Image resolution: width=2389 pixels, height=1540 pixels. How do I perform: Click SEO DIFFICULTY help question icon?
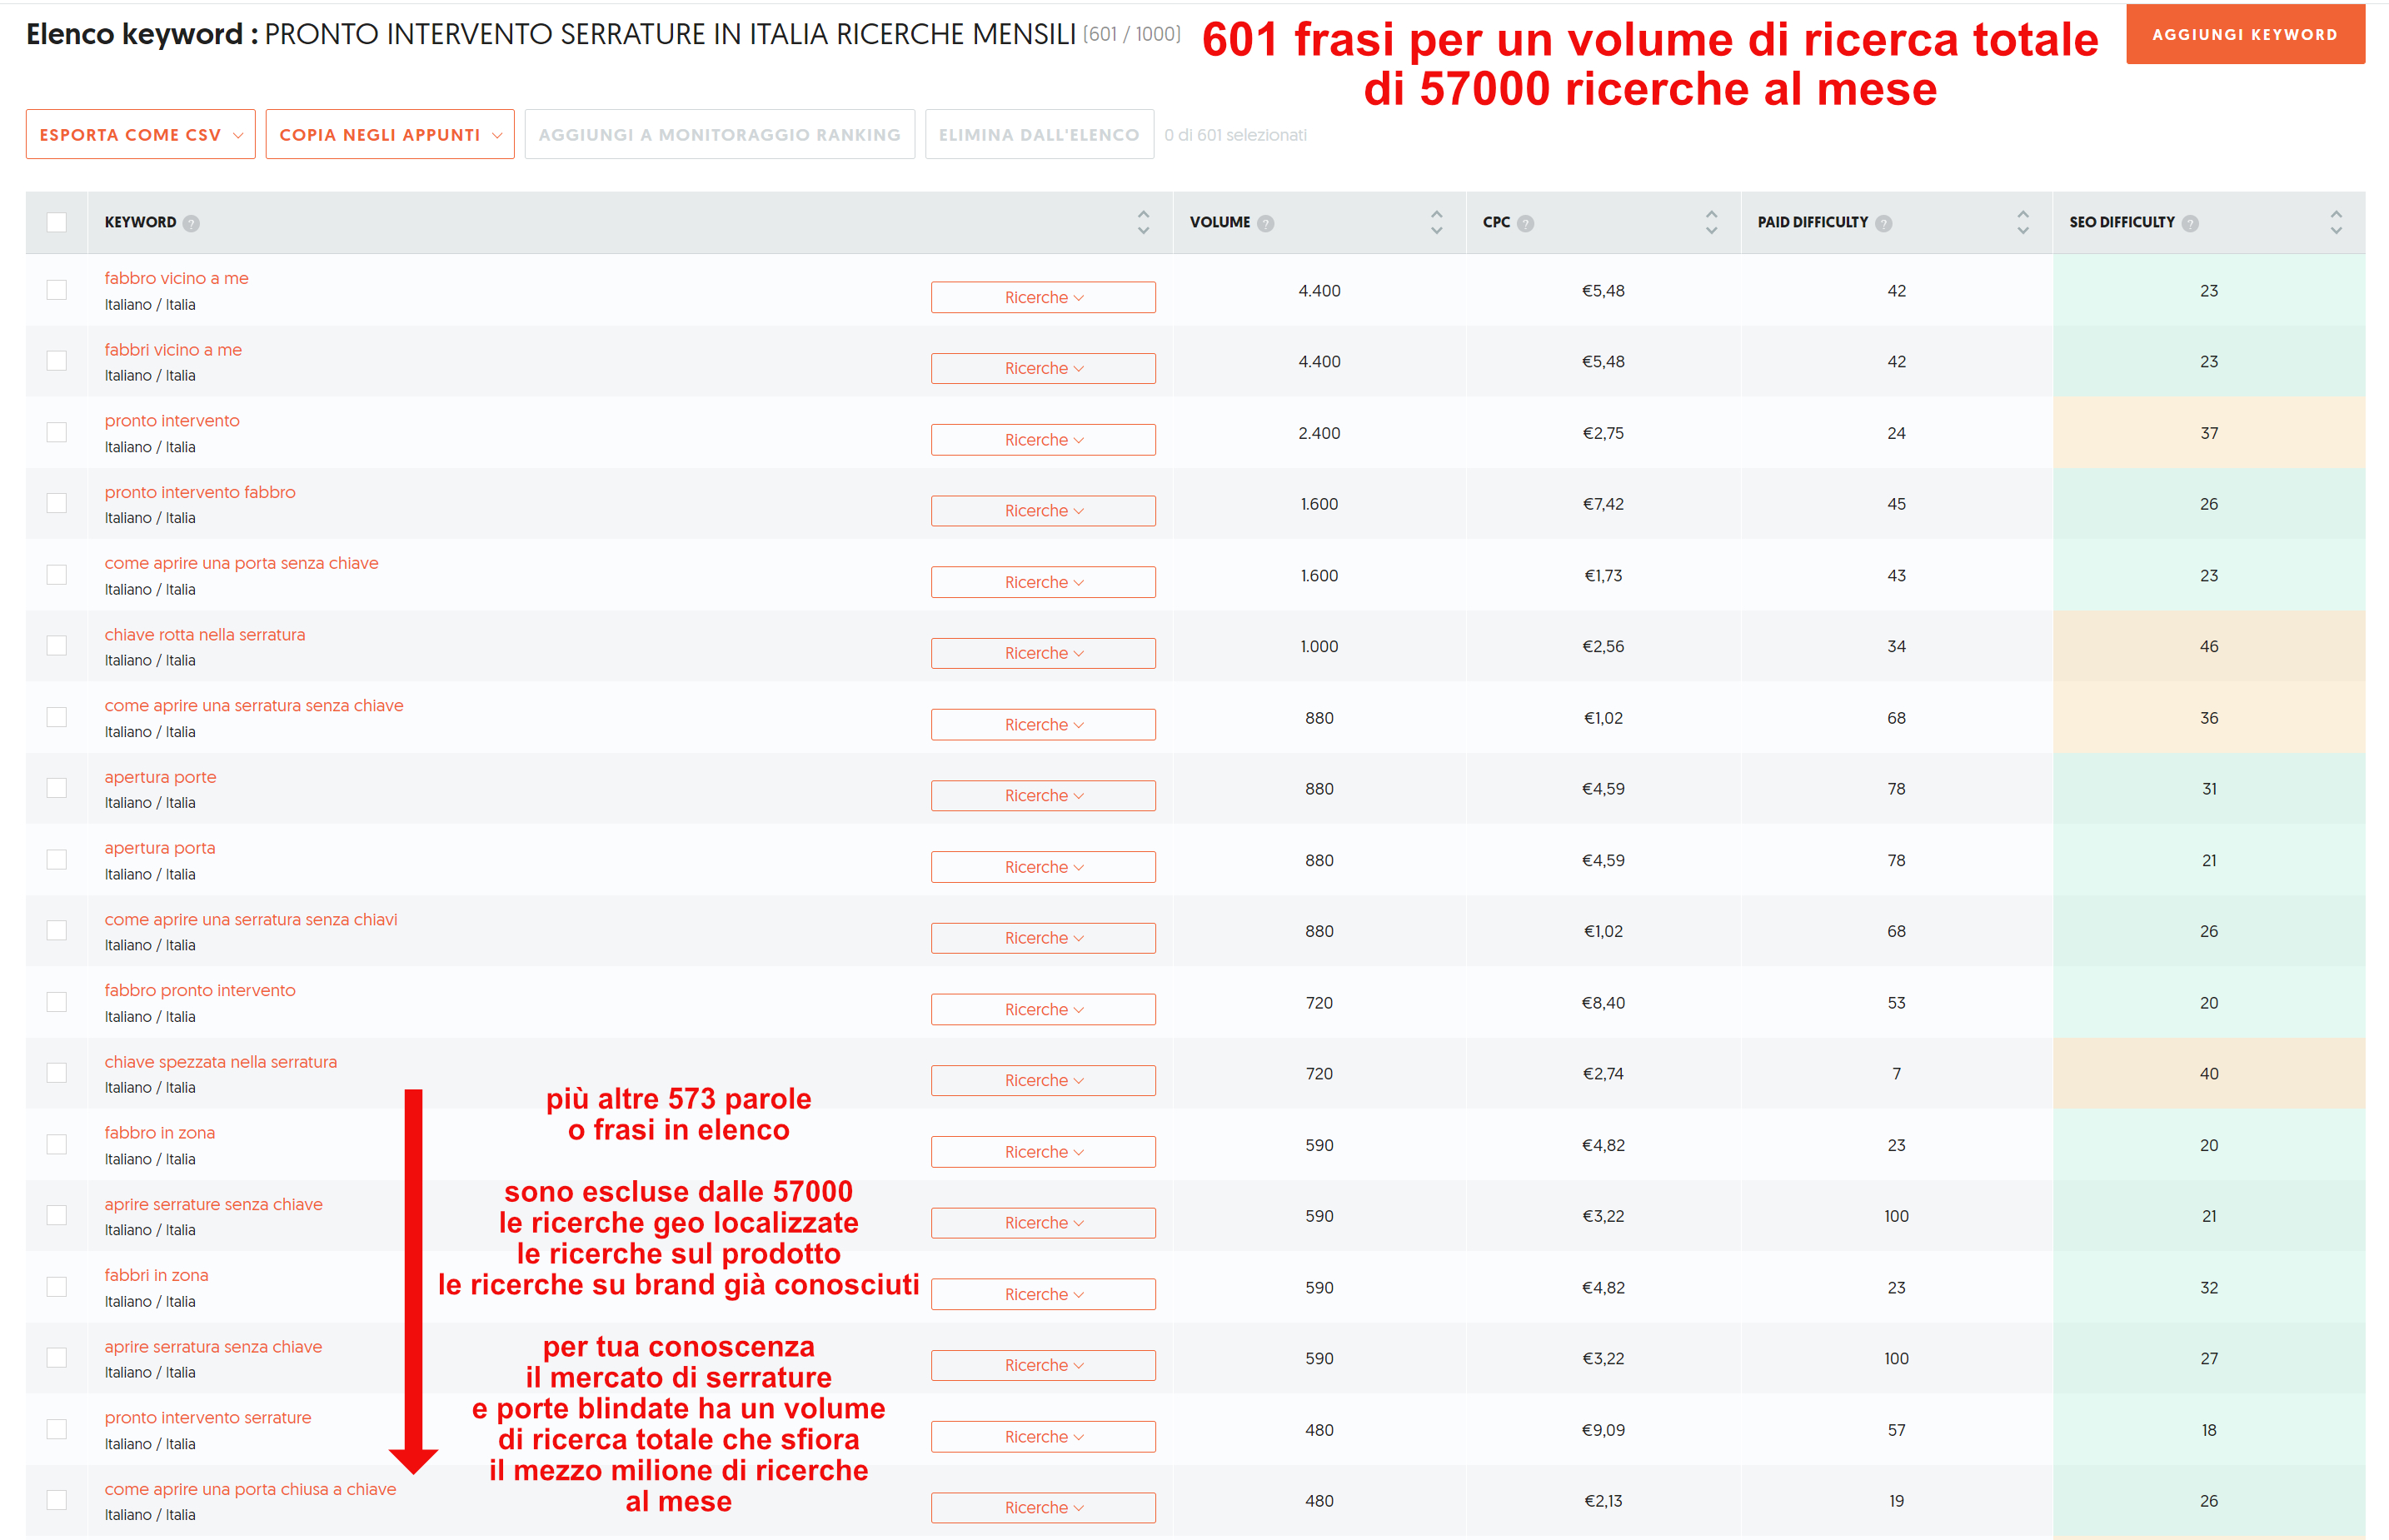pos(2189,223)
